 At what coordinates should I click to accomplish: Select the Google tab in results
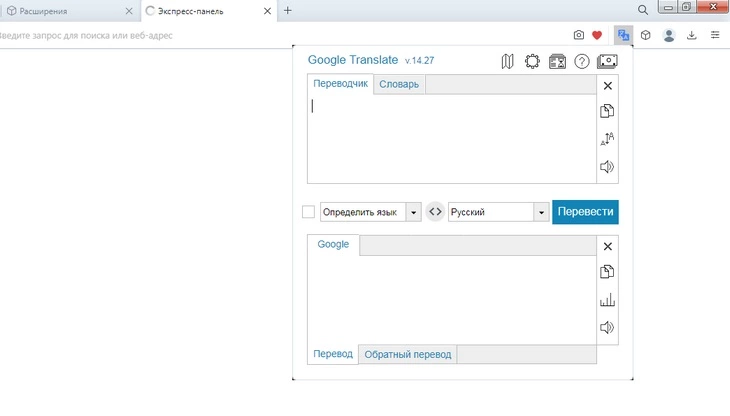333,244
